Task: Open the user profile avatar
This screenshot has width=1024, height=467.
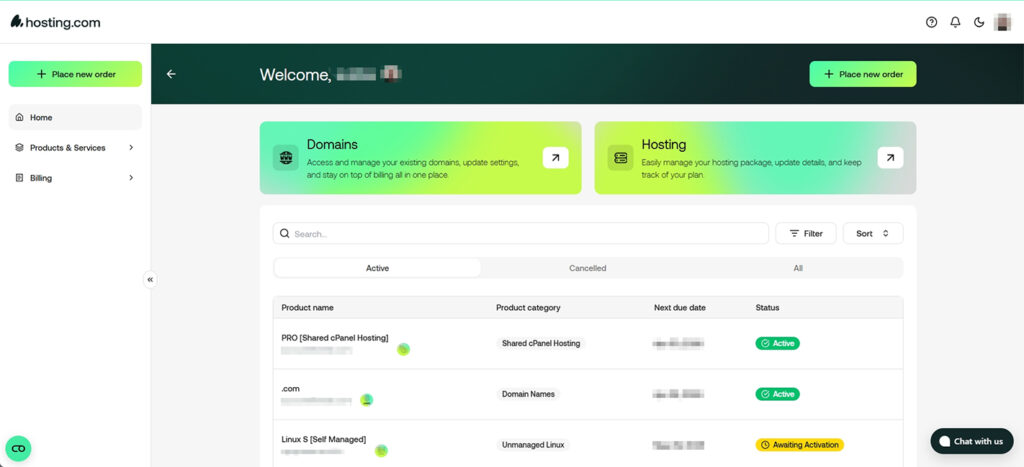Action: pyautogui.click(x=1002, y=22)
